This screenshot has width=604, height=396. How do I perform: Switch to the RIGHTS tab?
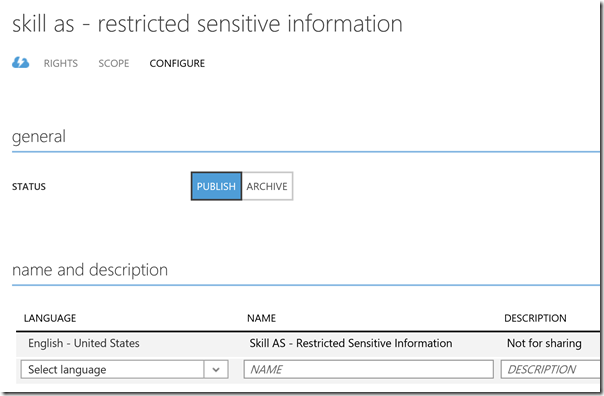coord(61,63)
